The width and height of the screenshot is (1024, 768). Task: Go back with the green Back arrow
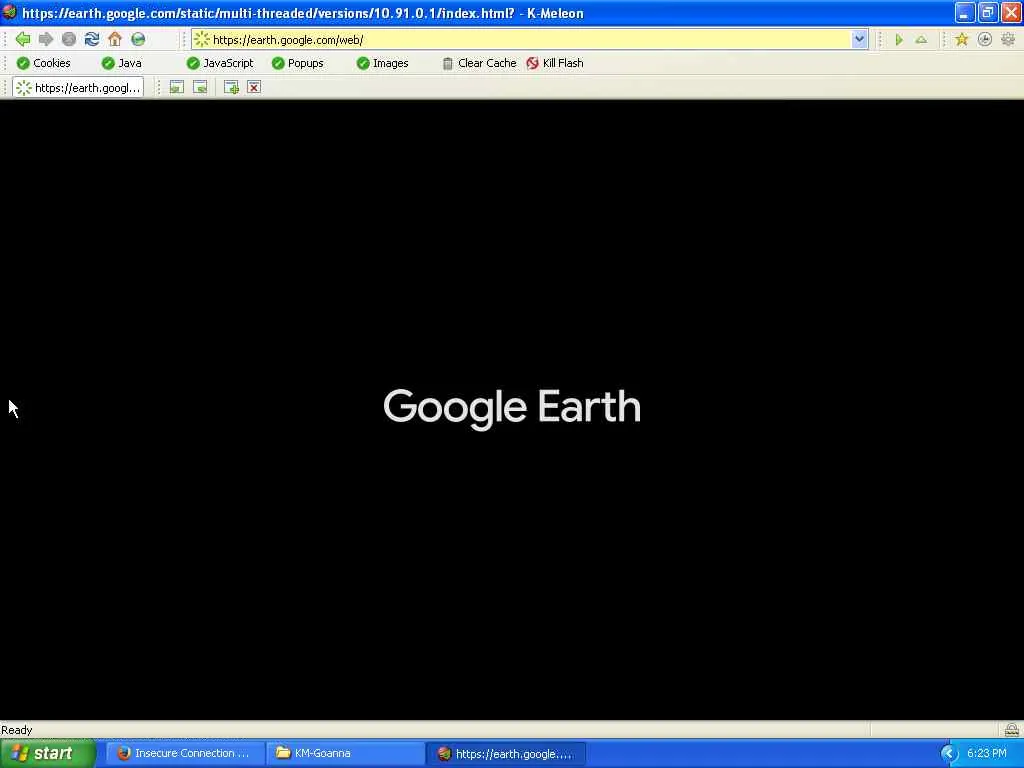tap(23, 39)
